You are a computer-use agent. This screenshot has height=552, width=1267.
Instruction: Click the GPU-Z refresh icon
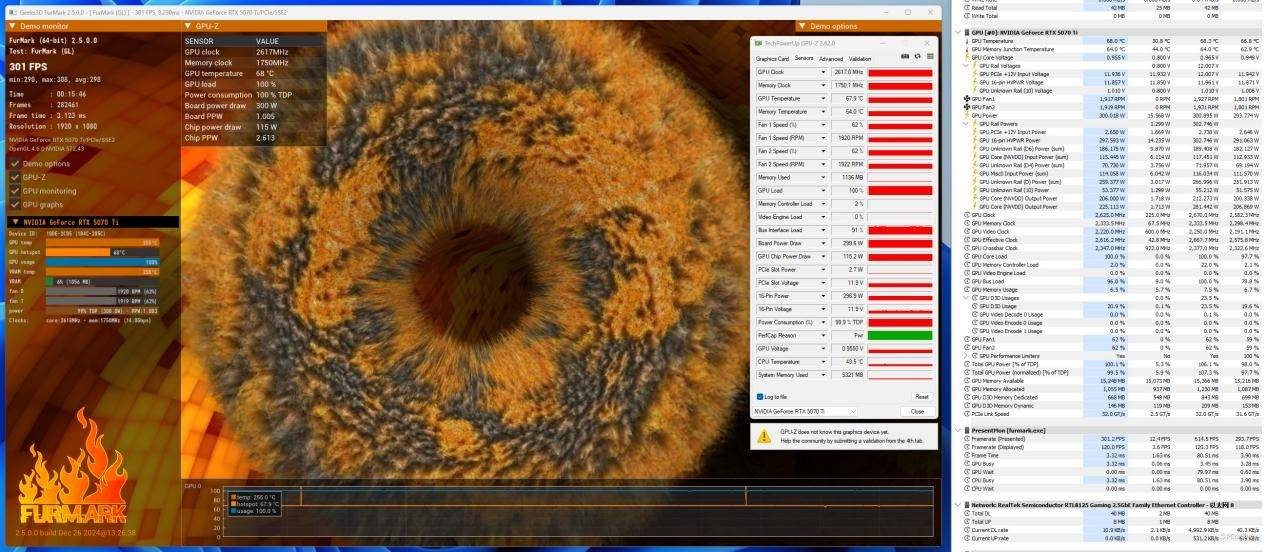(917, 57)
